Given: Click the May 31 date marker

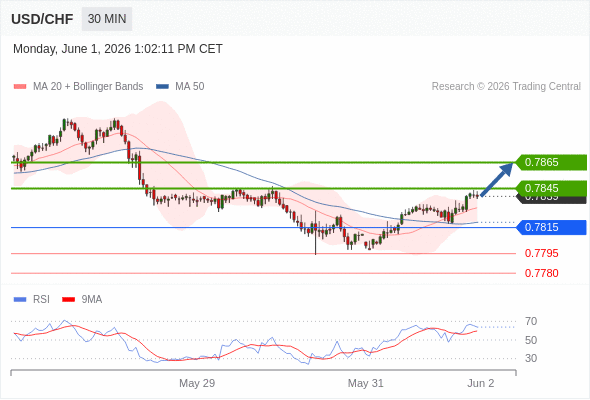Looking at the screenshot, I should tap(365, 383).
